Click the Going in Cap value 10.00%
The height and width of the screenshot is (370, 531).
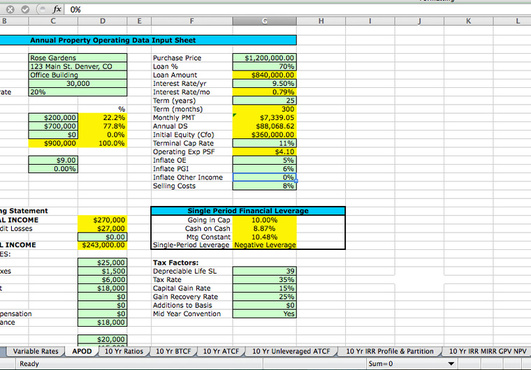pos(264,220)
